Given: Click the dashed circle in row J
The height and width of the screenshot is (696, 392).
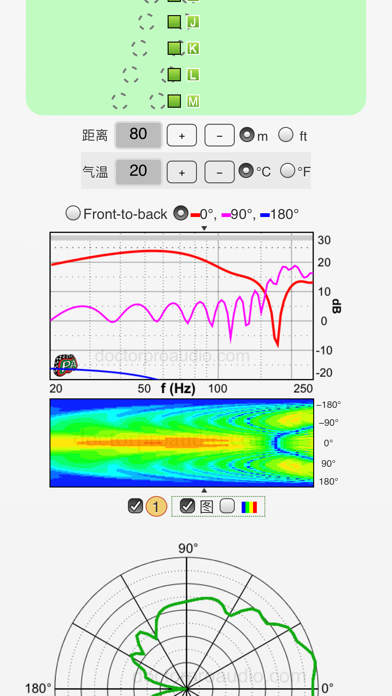Looking at the screenshot, I should tap(147, 22).
